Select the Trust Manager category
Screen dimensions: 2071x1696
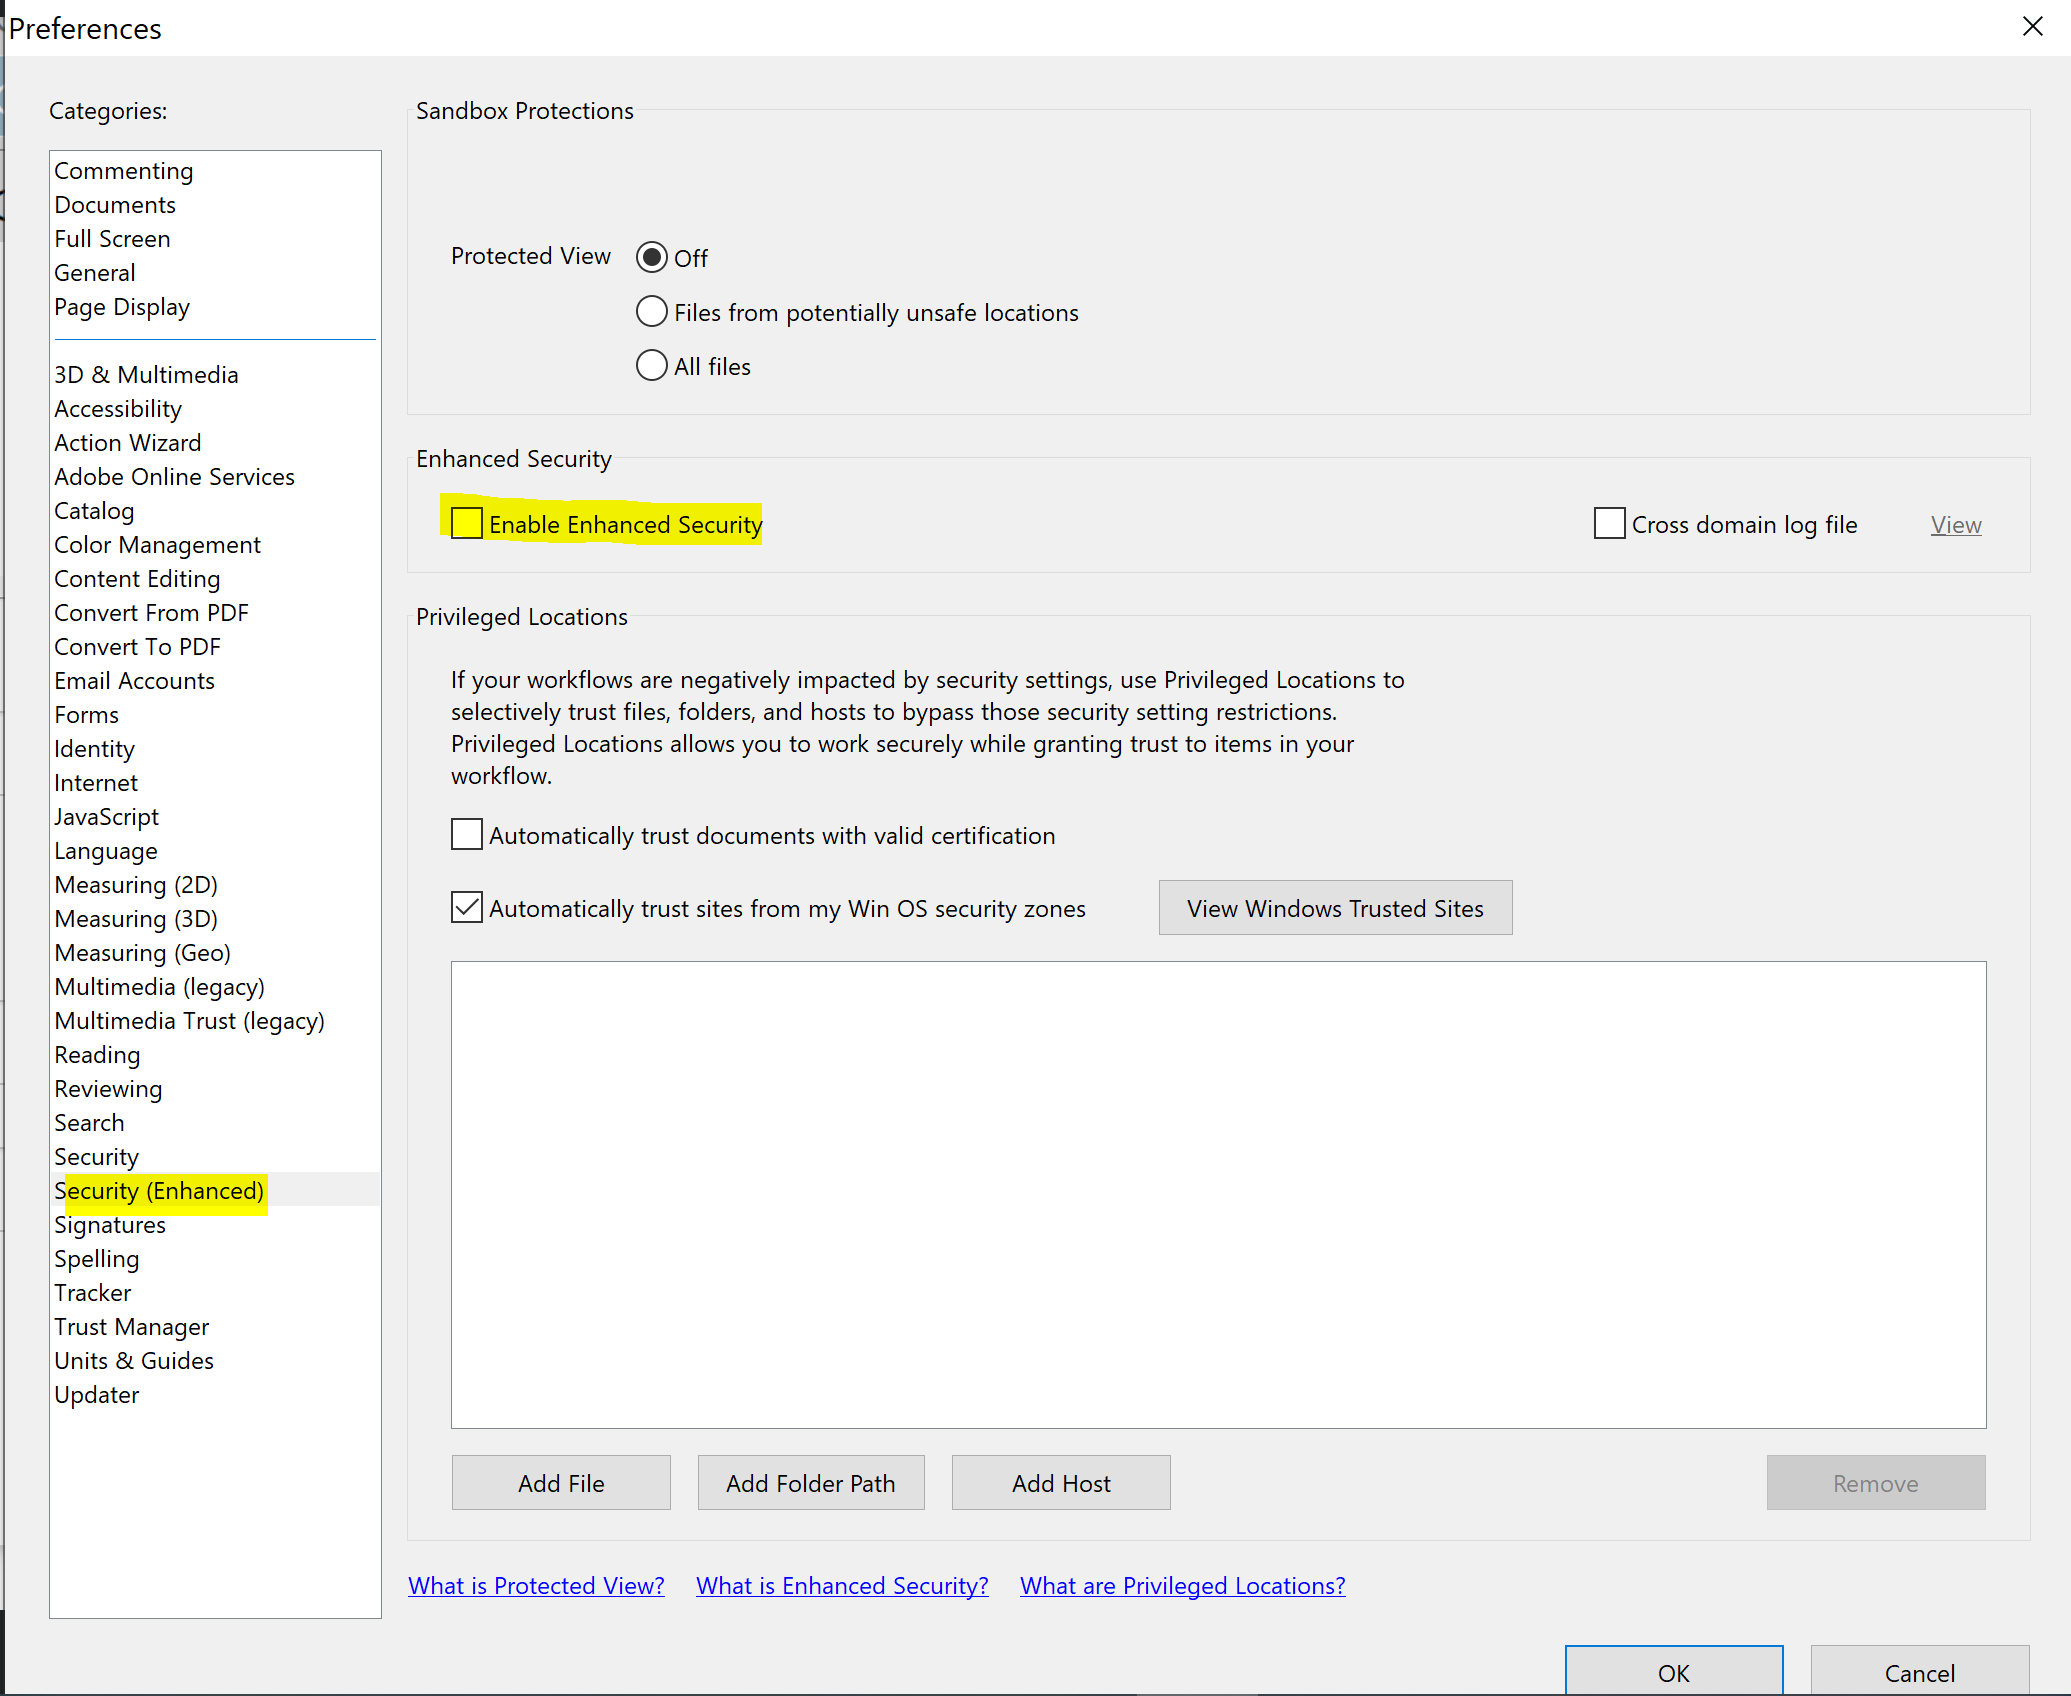(x=131, y=1327)
